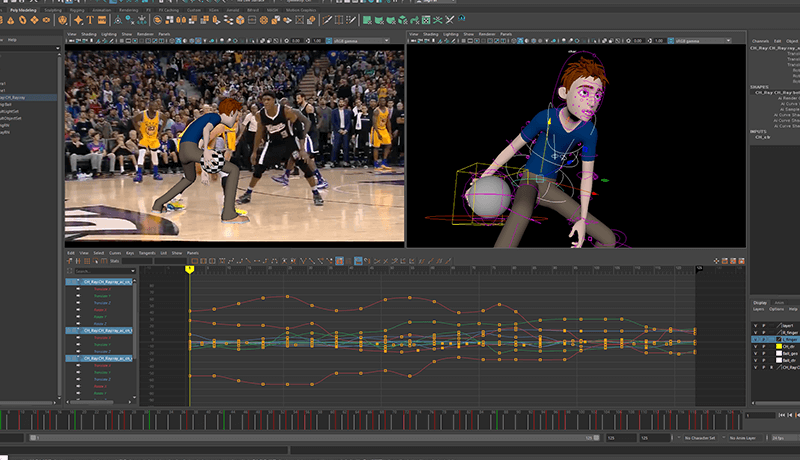Toggle visibility V of R_finger layer
800x460 pixels.
click(x=756, y=333)
